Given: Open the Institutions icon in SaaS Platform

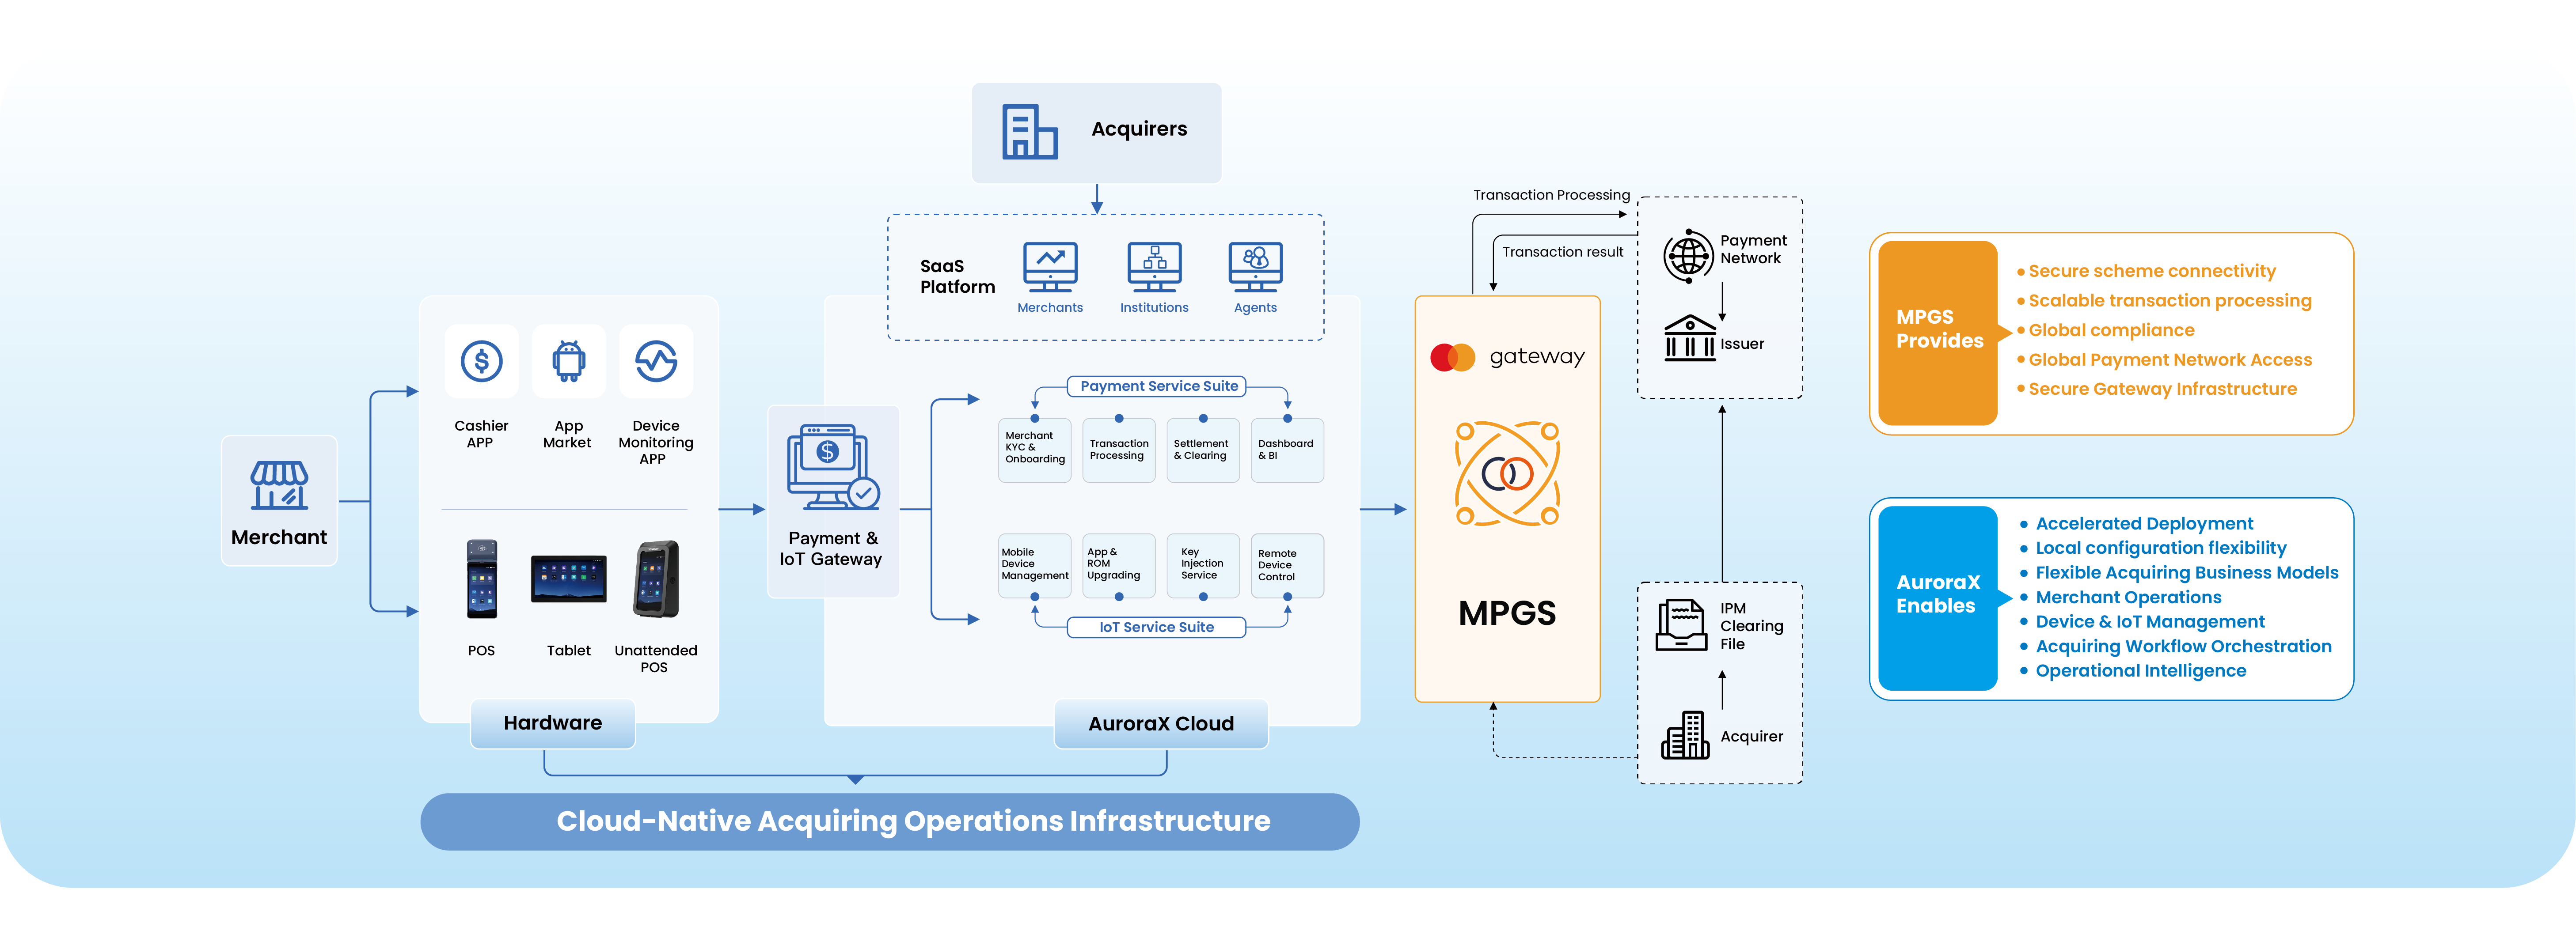Looking at the screenshot, I should tap(1154, 267).
